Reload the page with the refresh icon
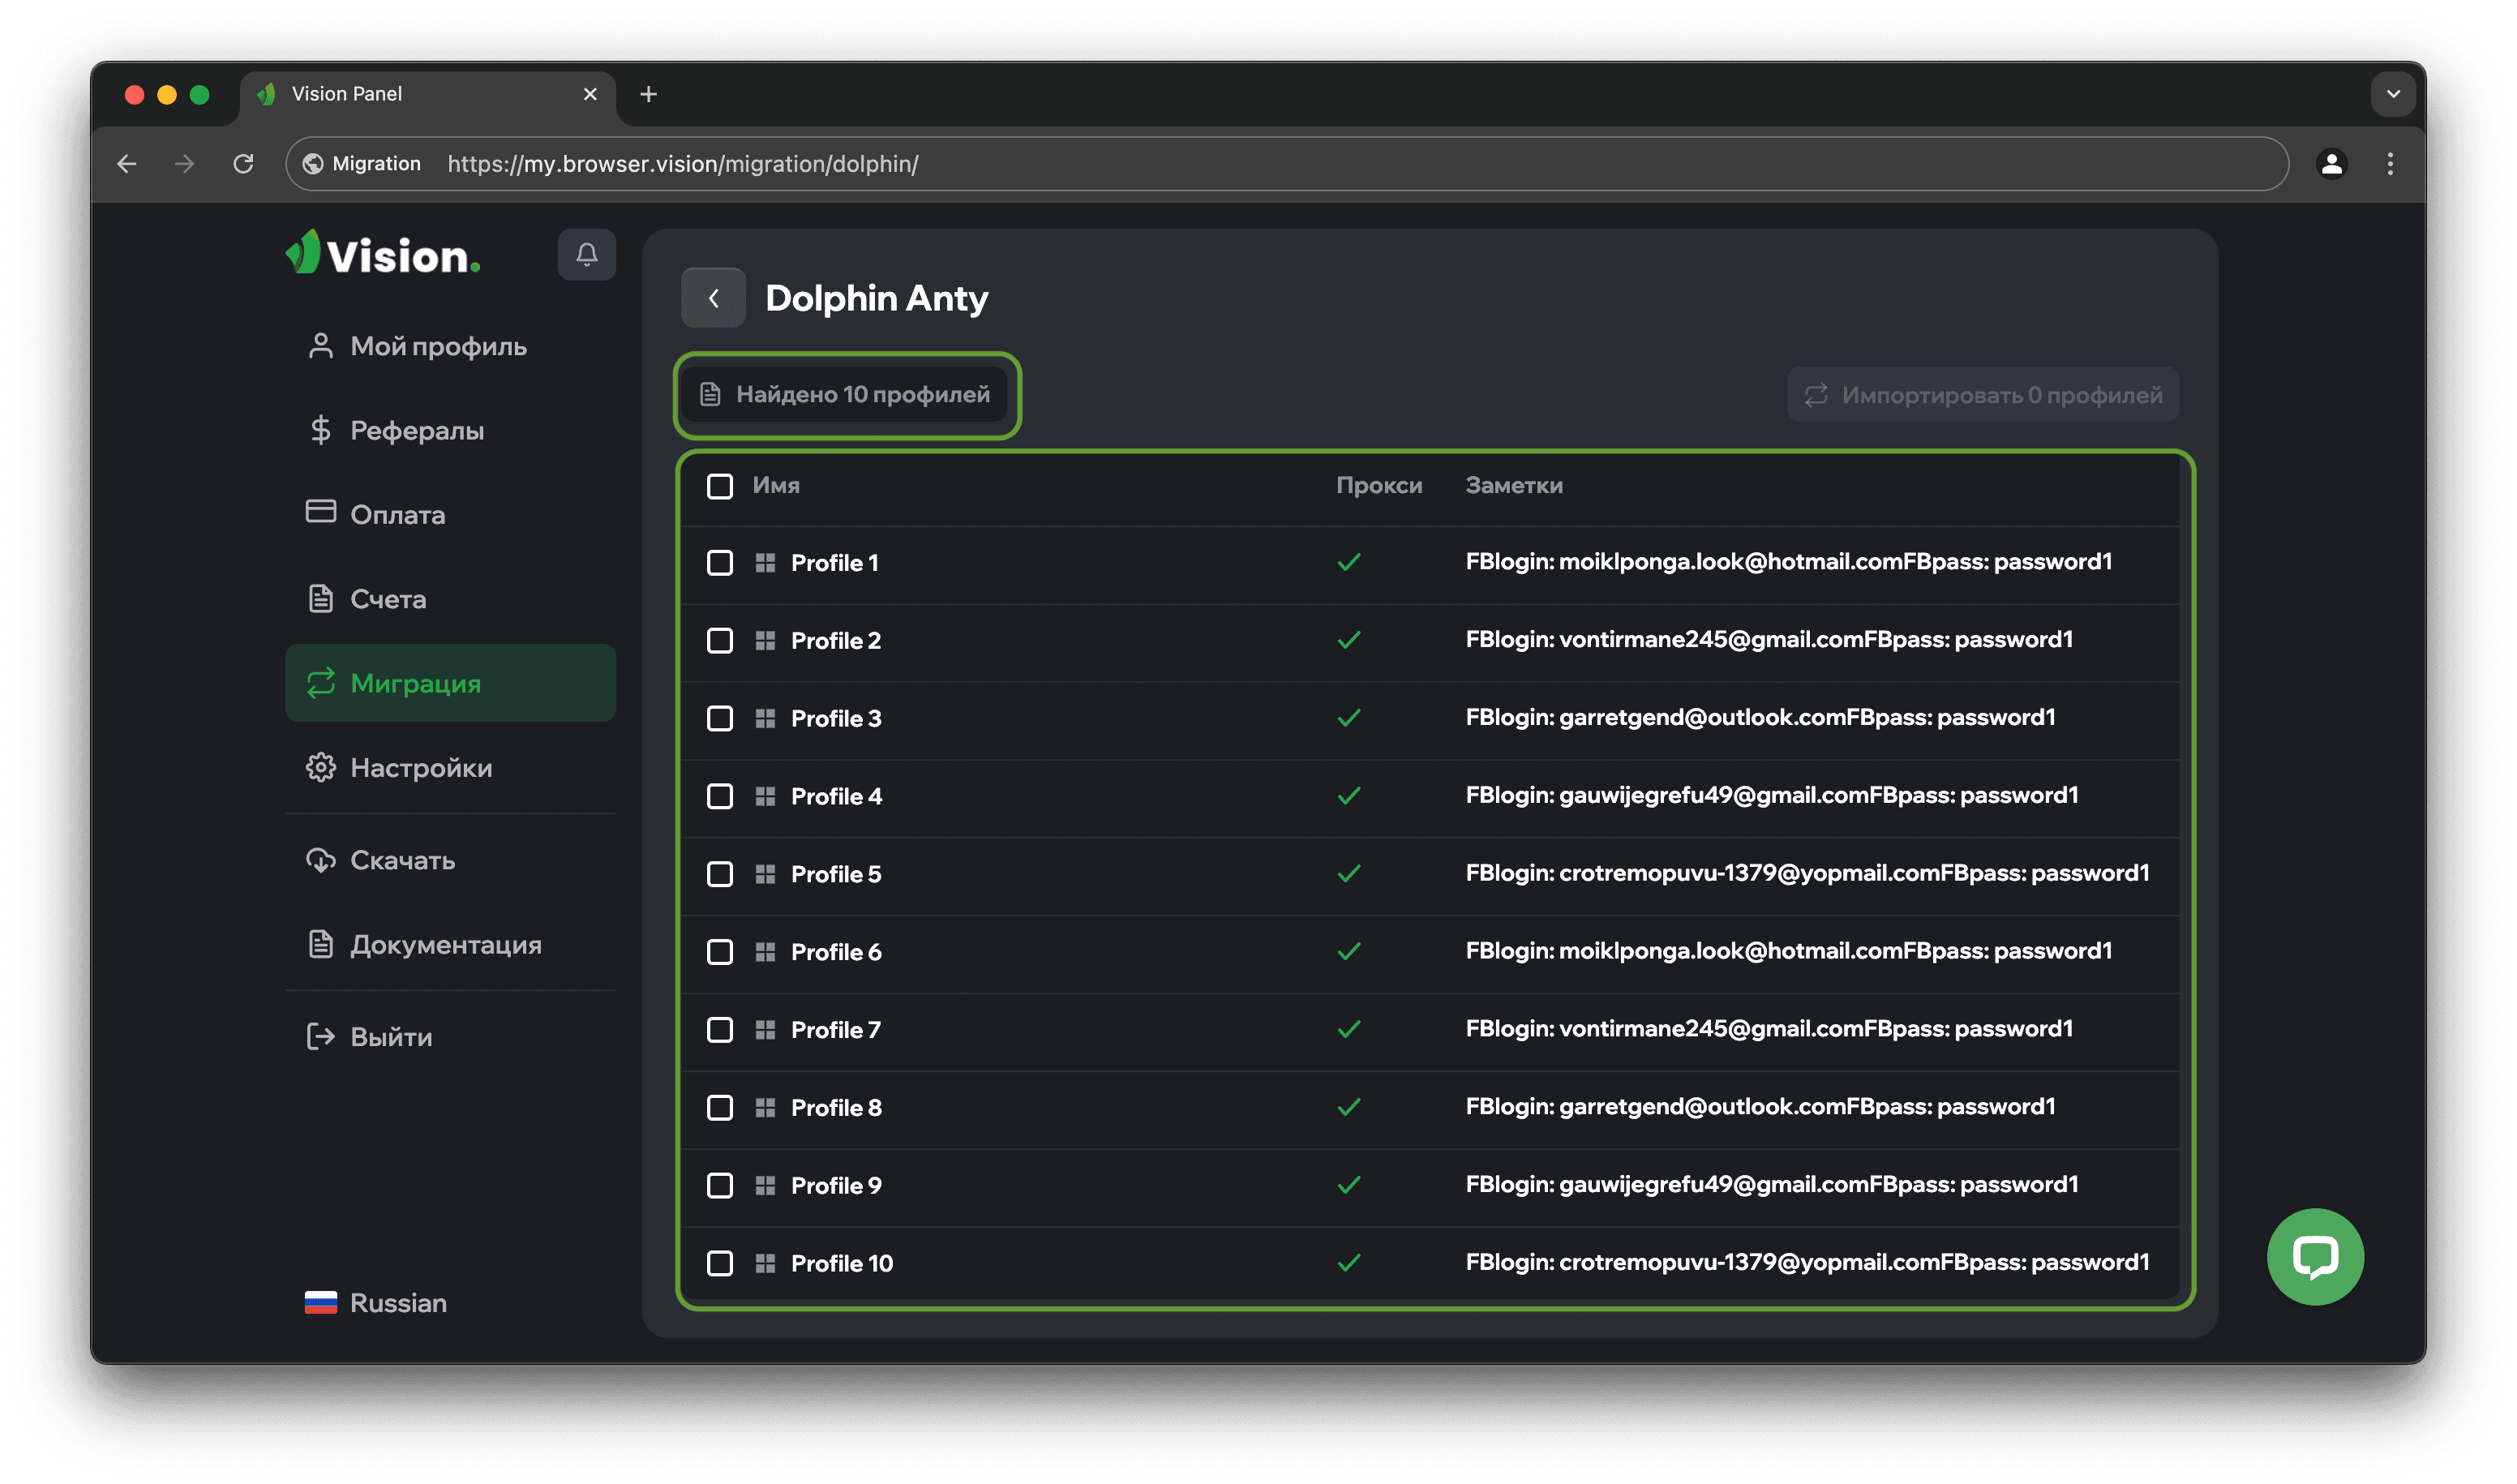 [x=243, y=164]
